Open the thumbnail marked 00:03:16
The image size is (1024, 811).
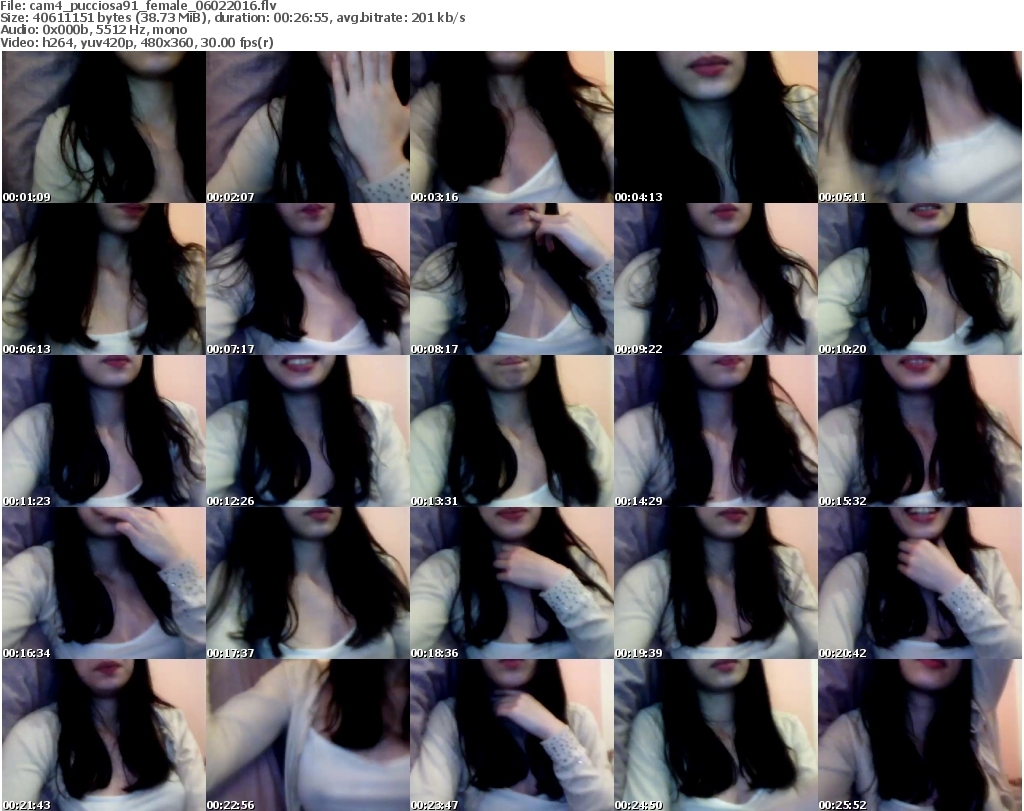point(512,127)
